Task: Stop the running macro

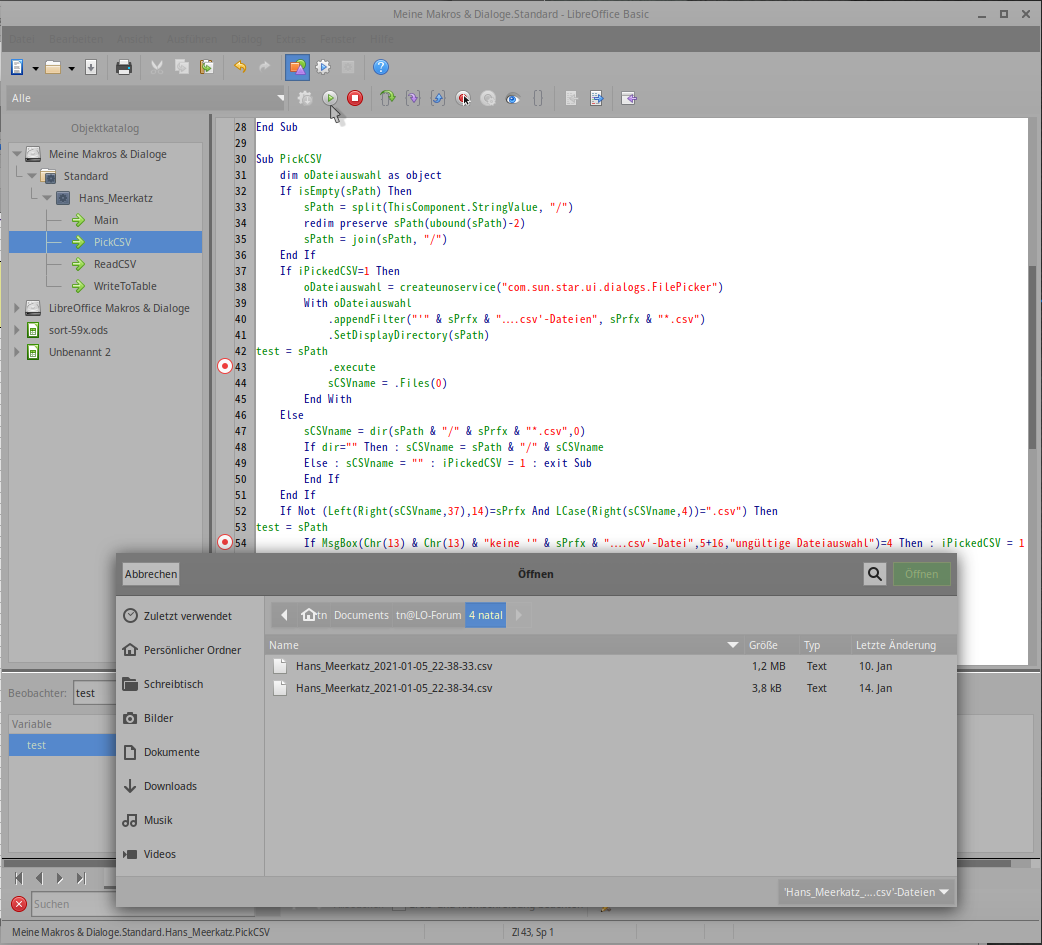Action: pos(355,98)
